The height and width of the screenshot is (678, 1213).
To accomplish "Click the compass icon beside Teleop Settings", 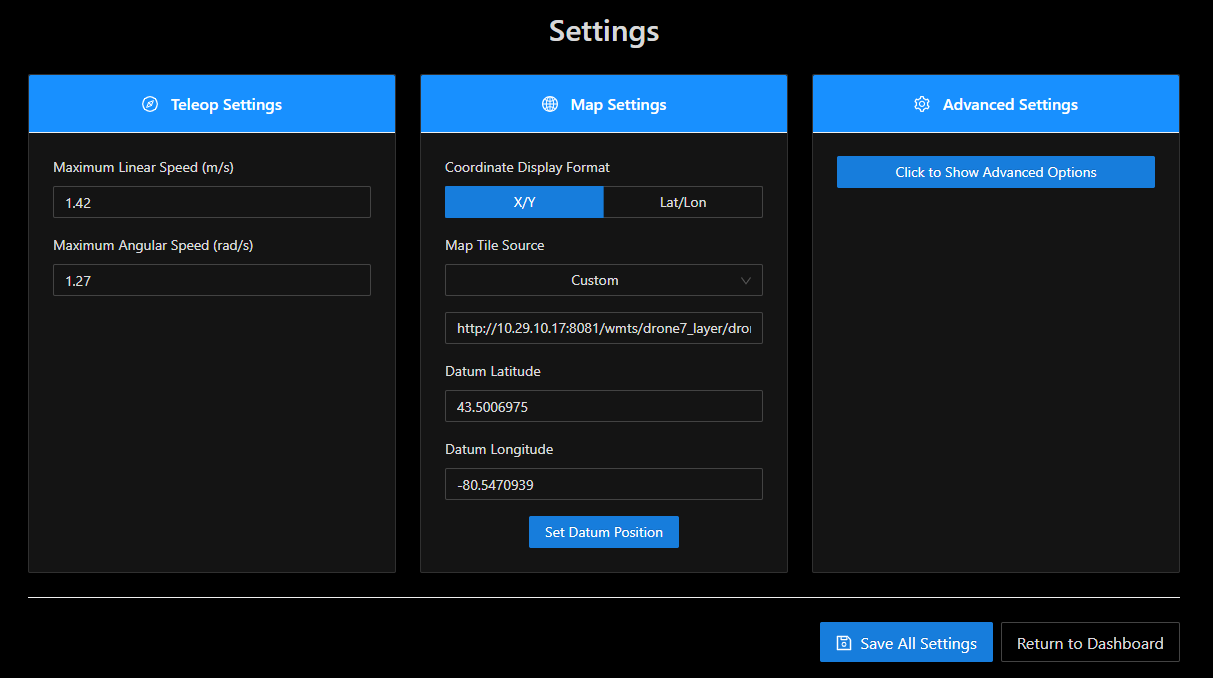I will coord(150,104).
